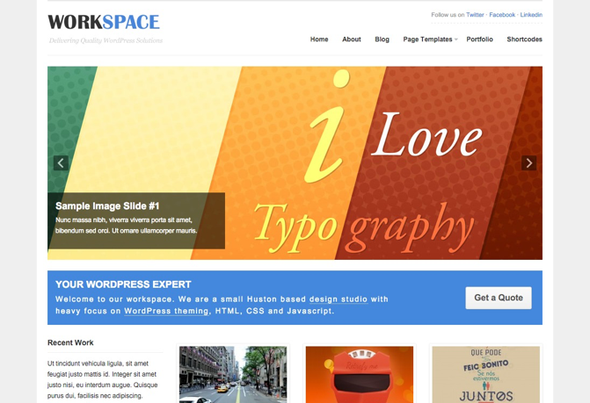Open the design studio link
Screen dimensions: 590x403
338,299
